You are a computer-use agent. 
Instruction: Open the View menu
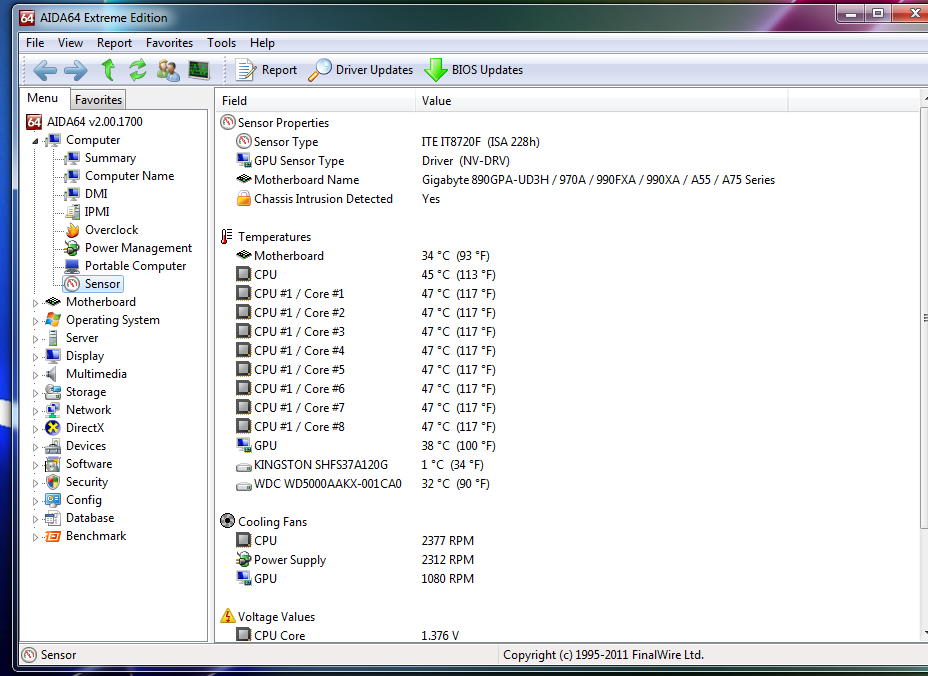coord(70,43)
